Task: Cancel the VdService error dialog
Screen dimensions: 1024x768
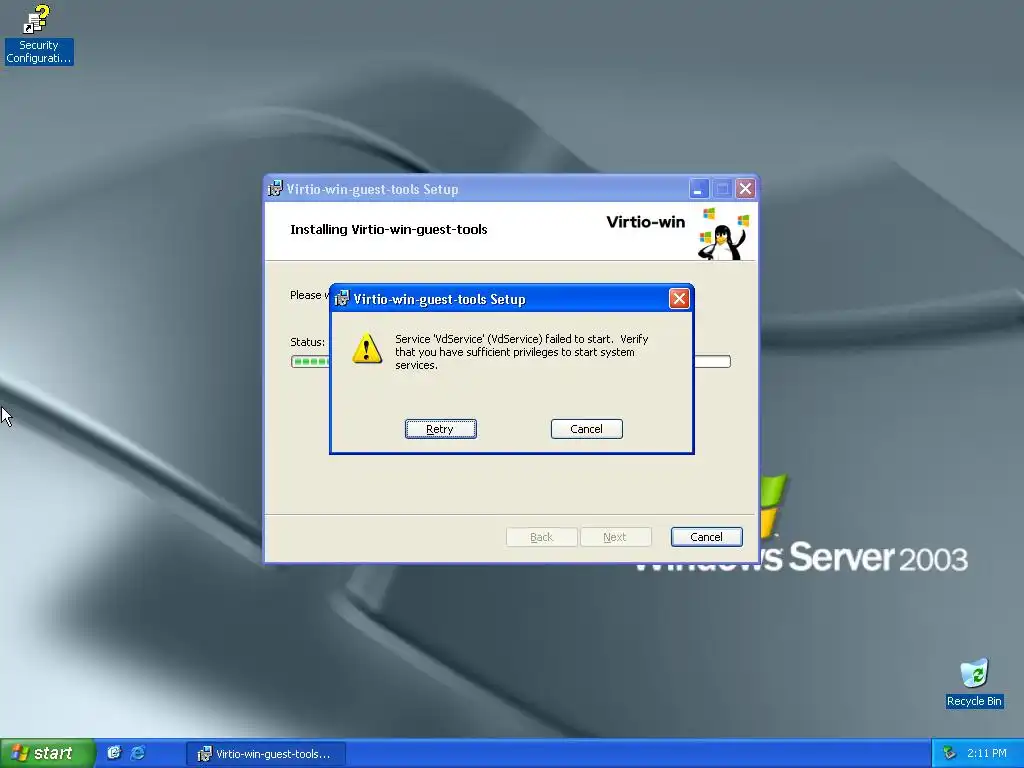Action: pyautogui.click(x=586, y=429)
